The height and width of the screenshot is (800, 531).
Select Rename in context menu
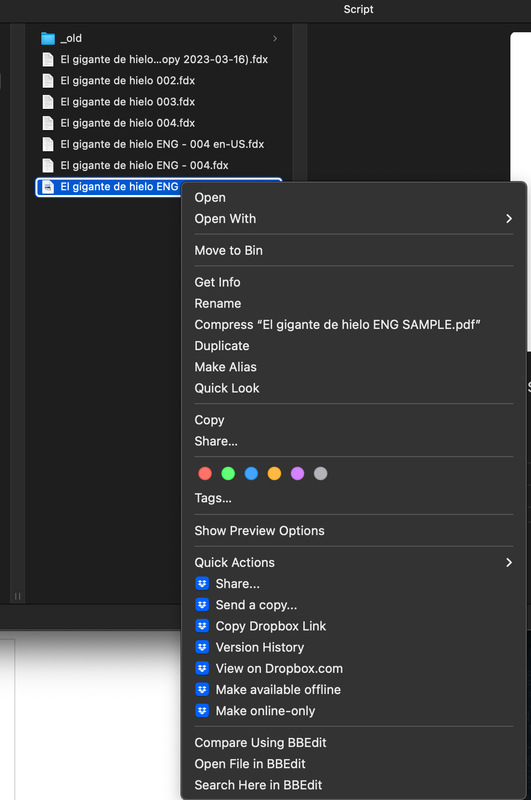click(218, 304)
